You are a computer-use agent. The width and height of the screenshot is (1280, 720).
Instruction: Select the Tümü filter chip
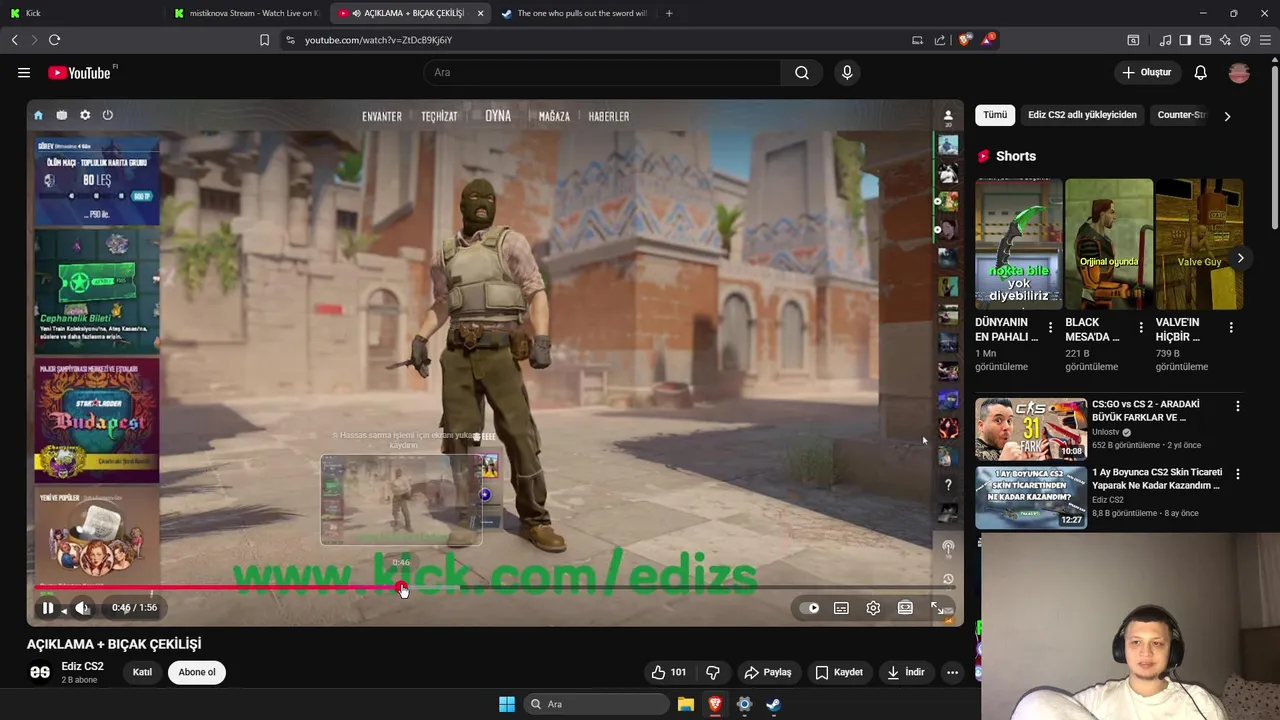[995, 115]
